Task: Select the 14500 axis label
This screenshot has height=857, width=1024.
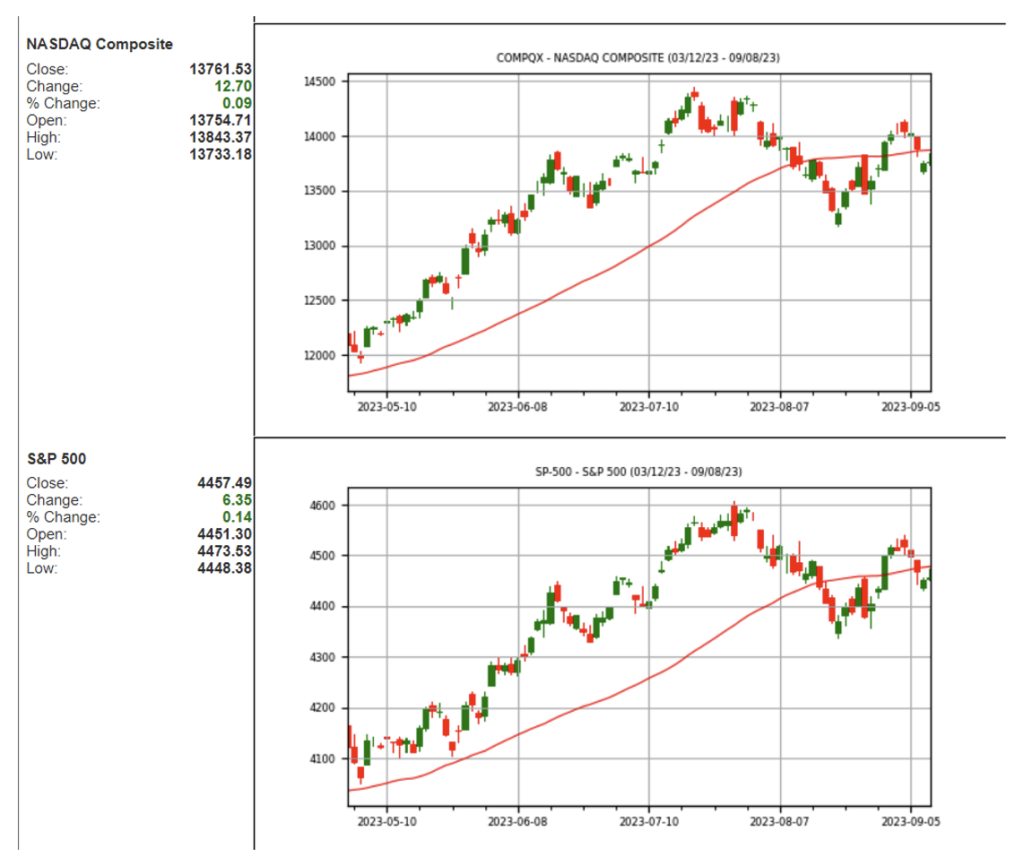Action: click(319, 82)
